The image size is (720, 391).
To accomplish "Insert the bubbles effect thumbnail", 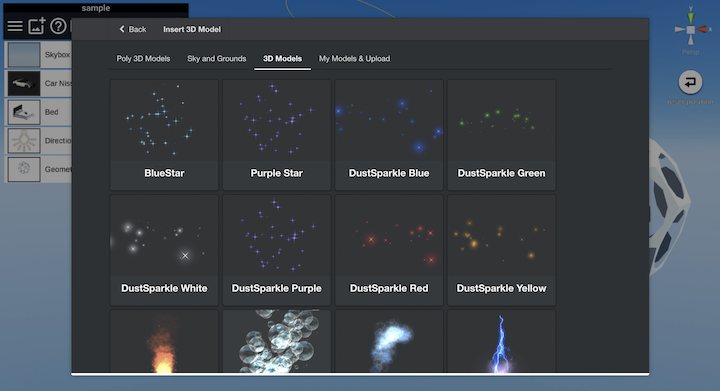I will (x=276, y=341).
